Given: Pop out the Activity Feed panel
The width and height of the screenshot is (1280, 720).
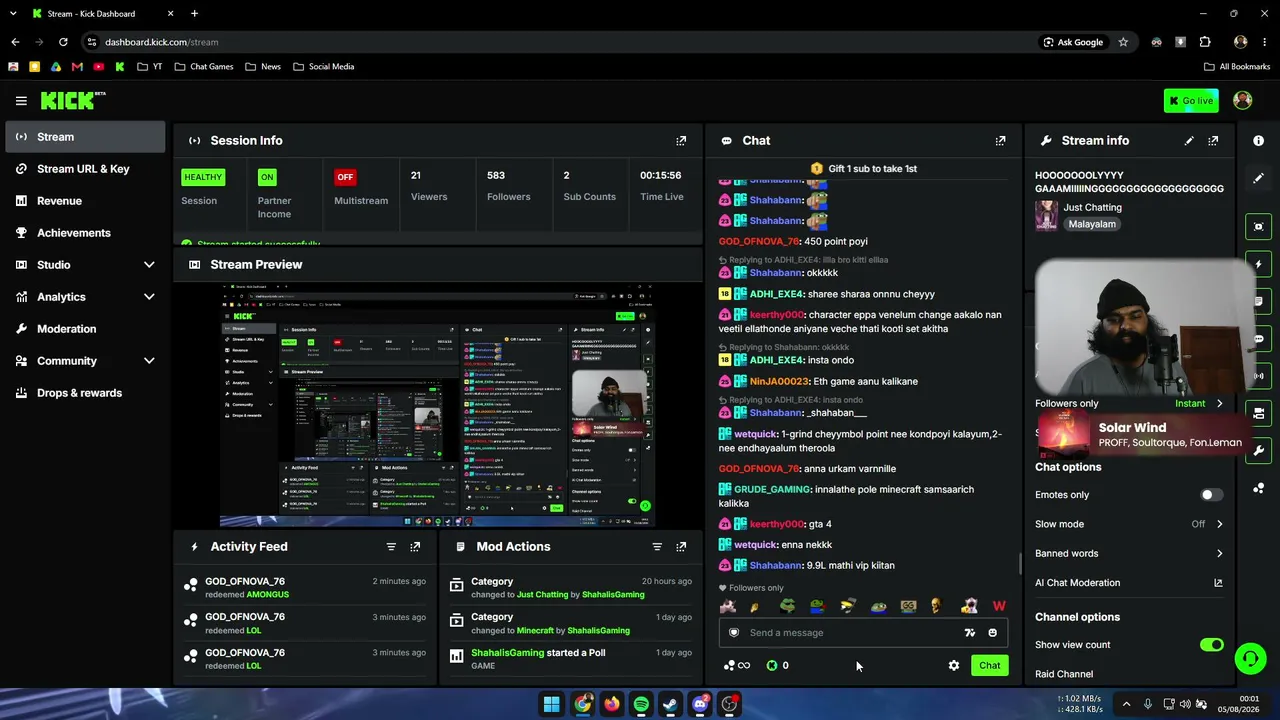Looking at the screenshot, I should click(x=415, y=547).
